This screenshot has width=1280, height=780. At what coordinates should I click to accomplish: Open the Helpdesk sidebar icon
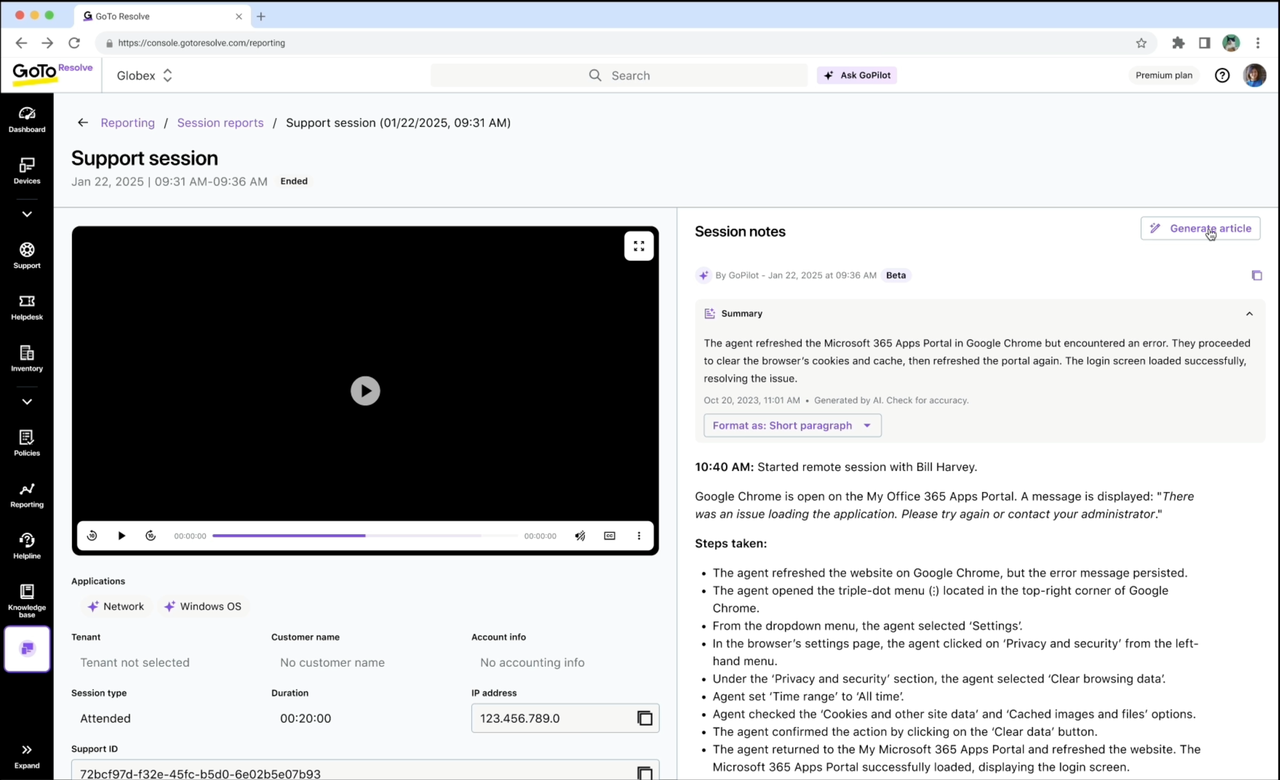pyautogui.click(x=27, y=307)
